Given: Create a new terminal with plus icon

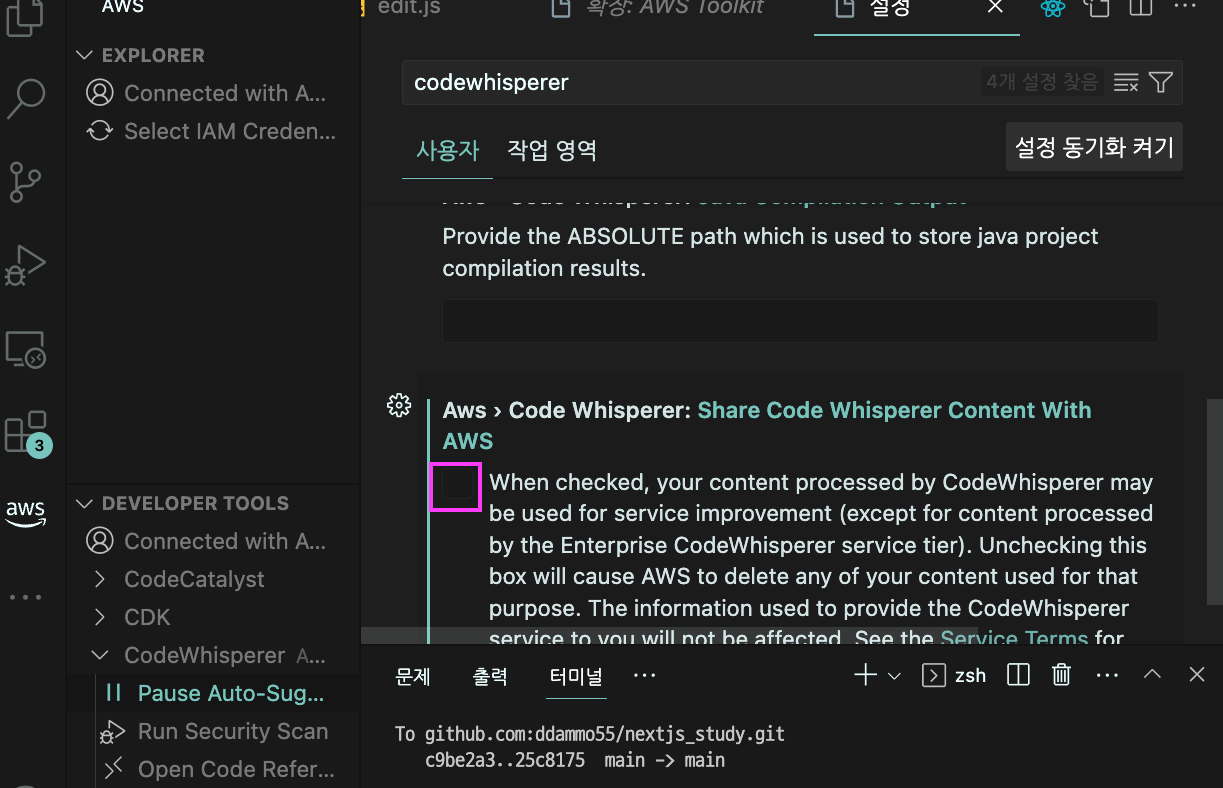Looking at the screenshot, I should pyautogui.click(x=865, y=675).
